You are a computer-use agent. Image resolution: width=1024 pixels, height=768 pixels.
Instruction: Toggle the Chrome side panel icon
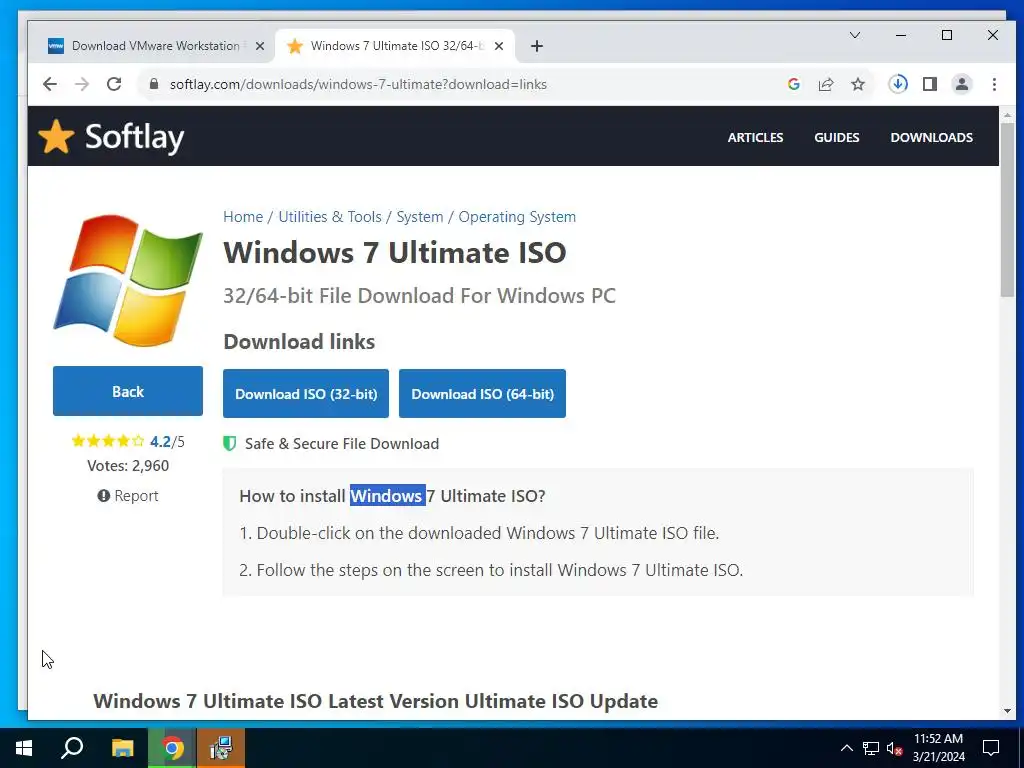pos(930,84)
